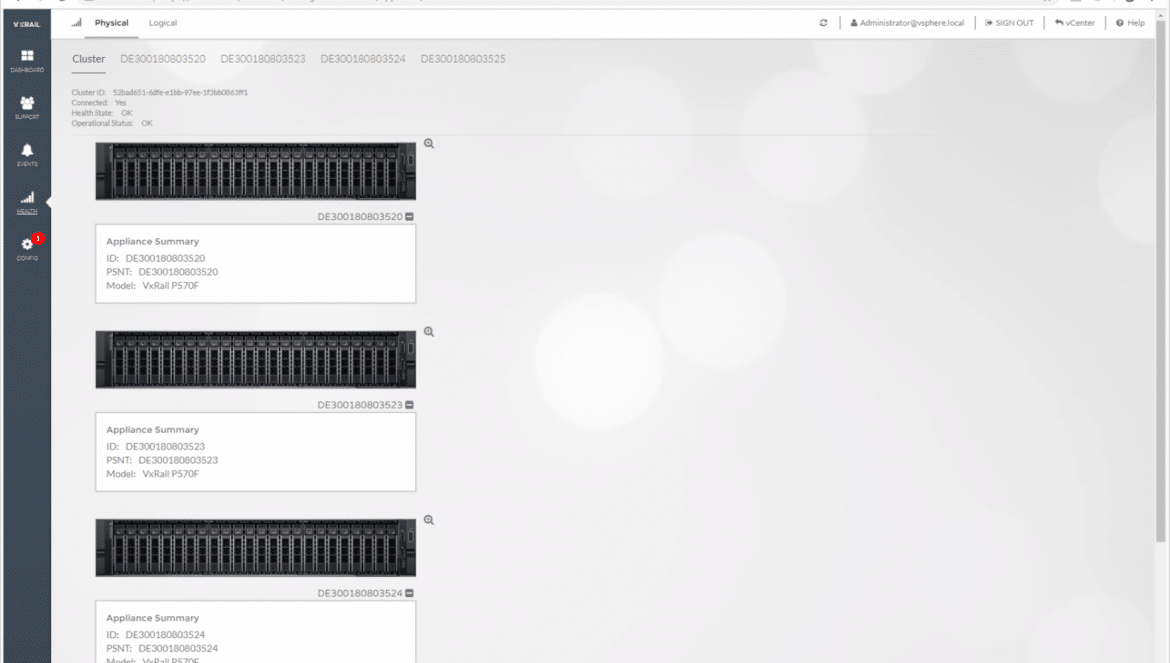
Task: Click the DE300180803524 server chassis image
Action: coord(255,548)
